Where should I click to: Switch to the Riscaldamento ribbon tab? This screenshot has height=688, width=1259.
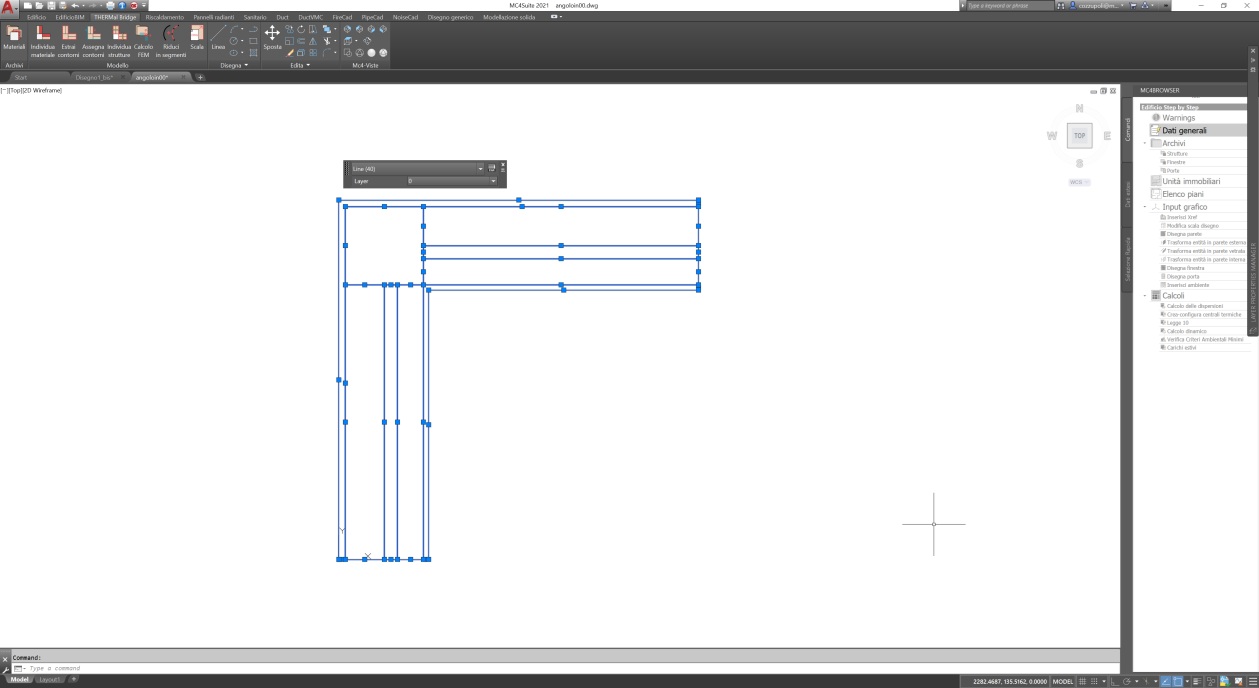[165, 17]
